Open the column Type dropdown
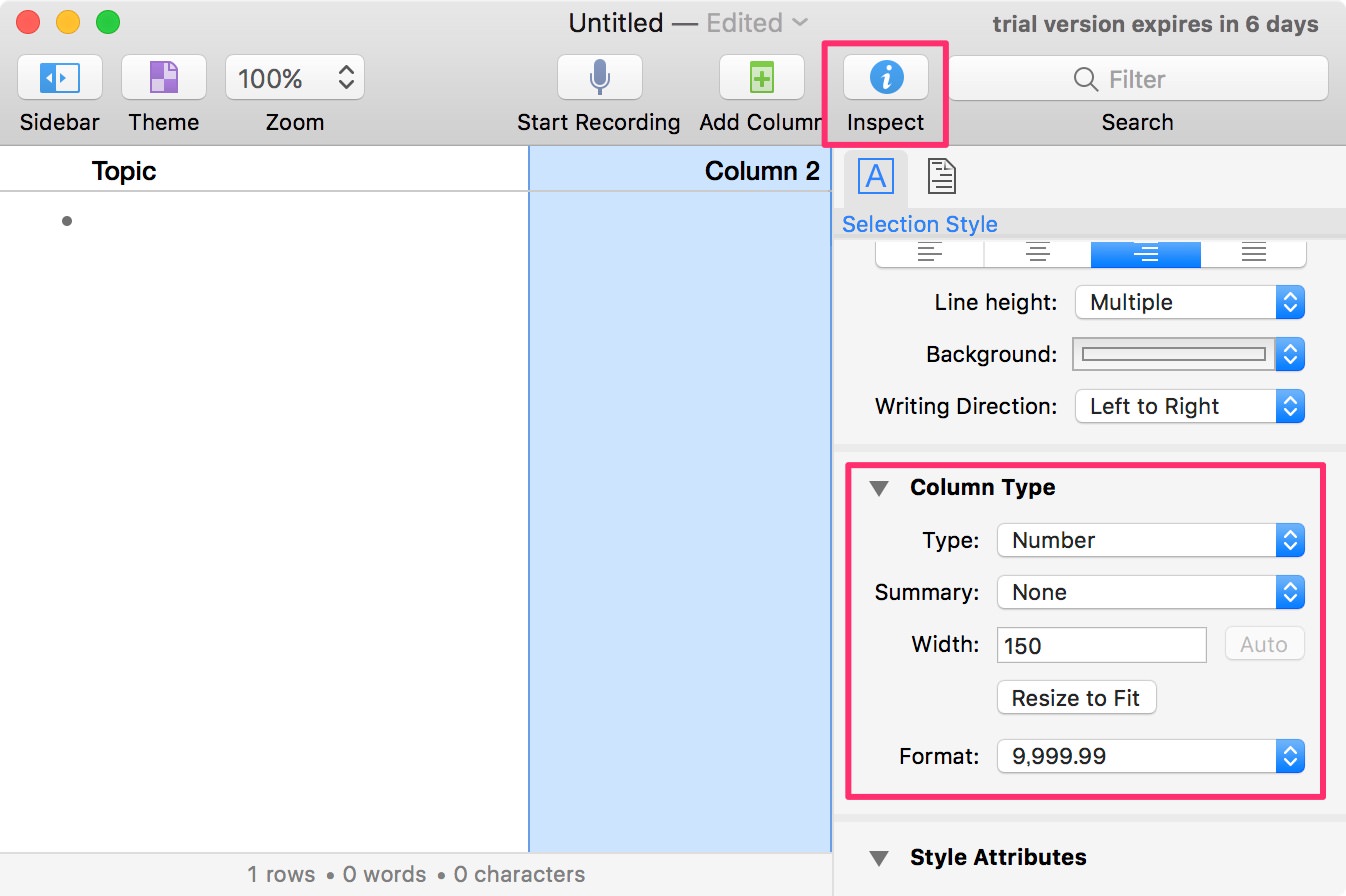The image size is (1346, 896). pyautogui.click(x=1150, y=541)
